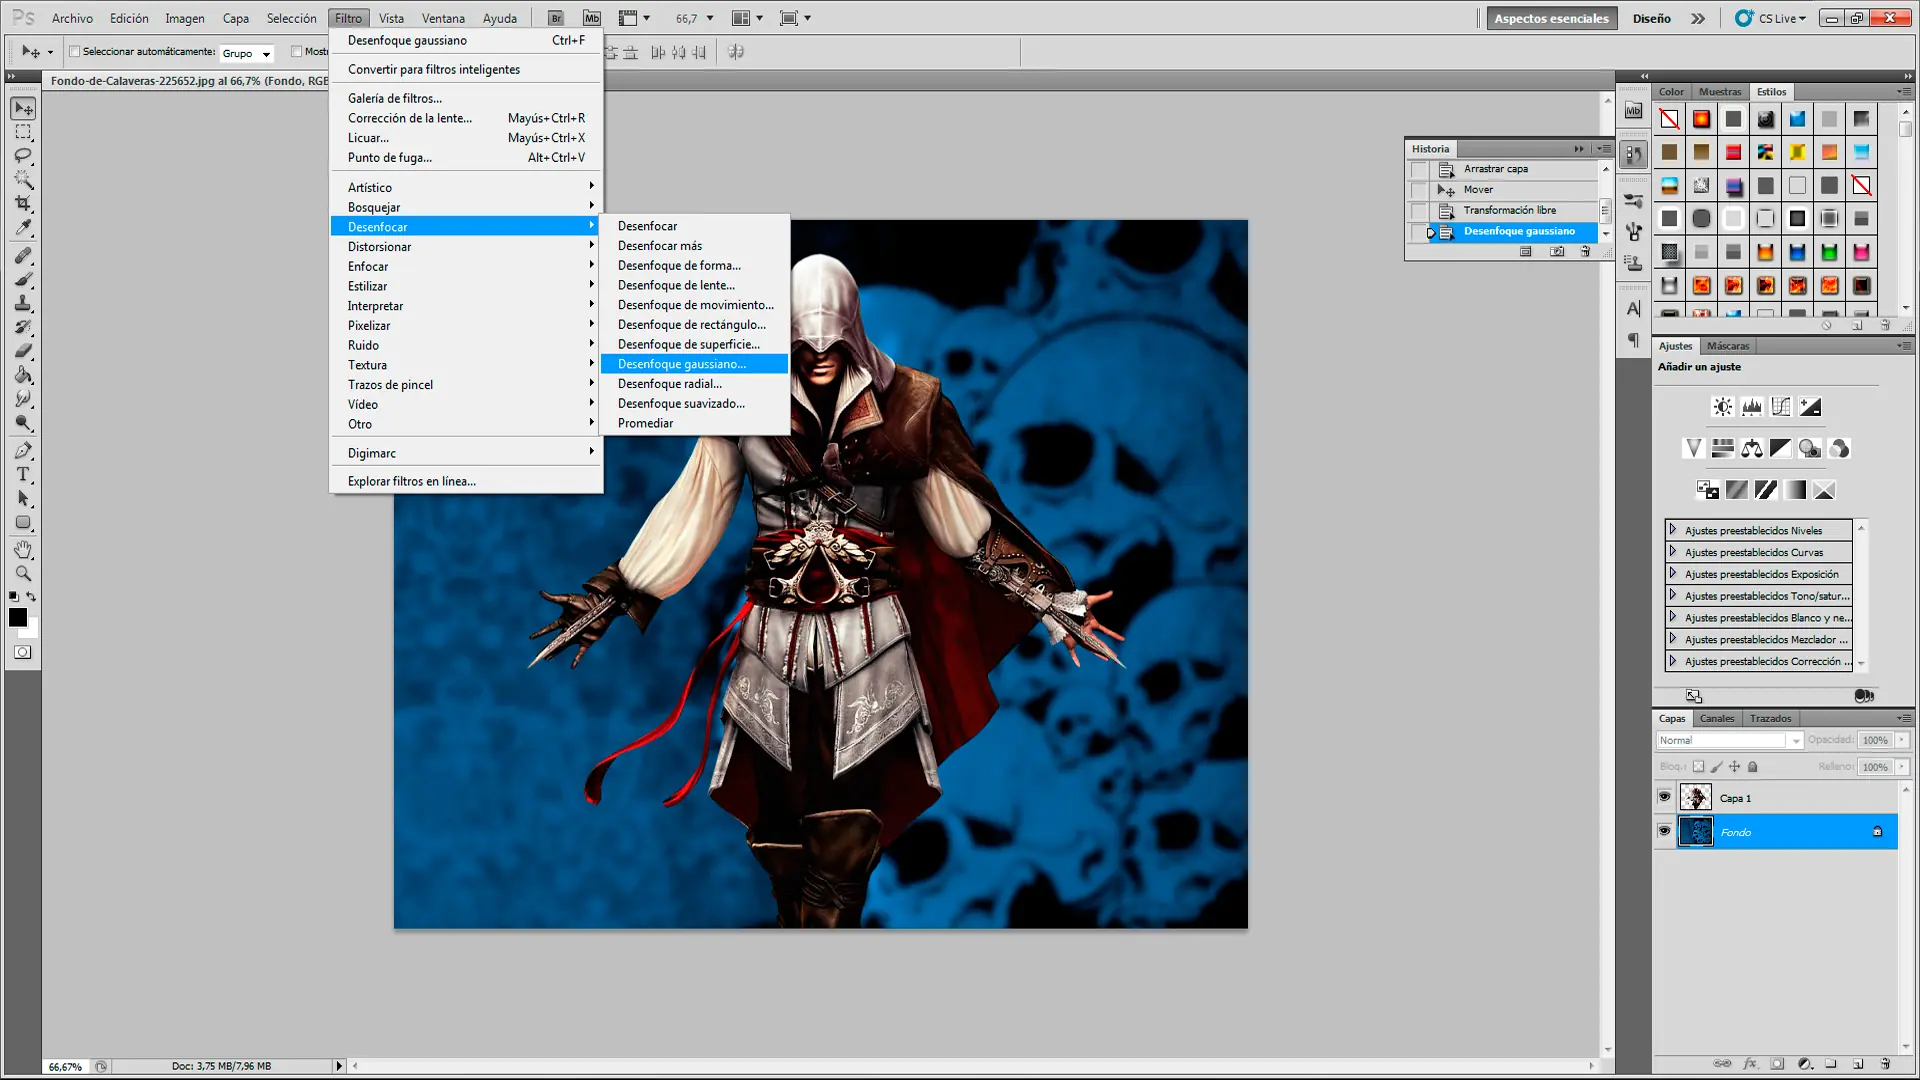The width and height of the screenshot is (1920, 1080).
Task: Switch to the Máscaras tab
Action: (1728, 346)
